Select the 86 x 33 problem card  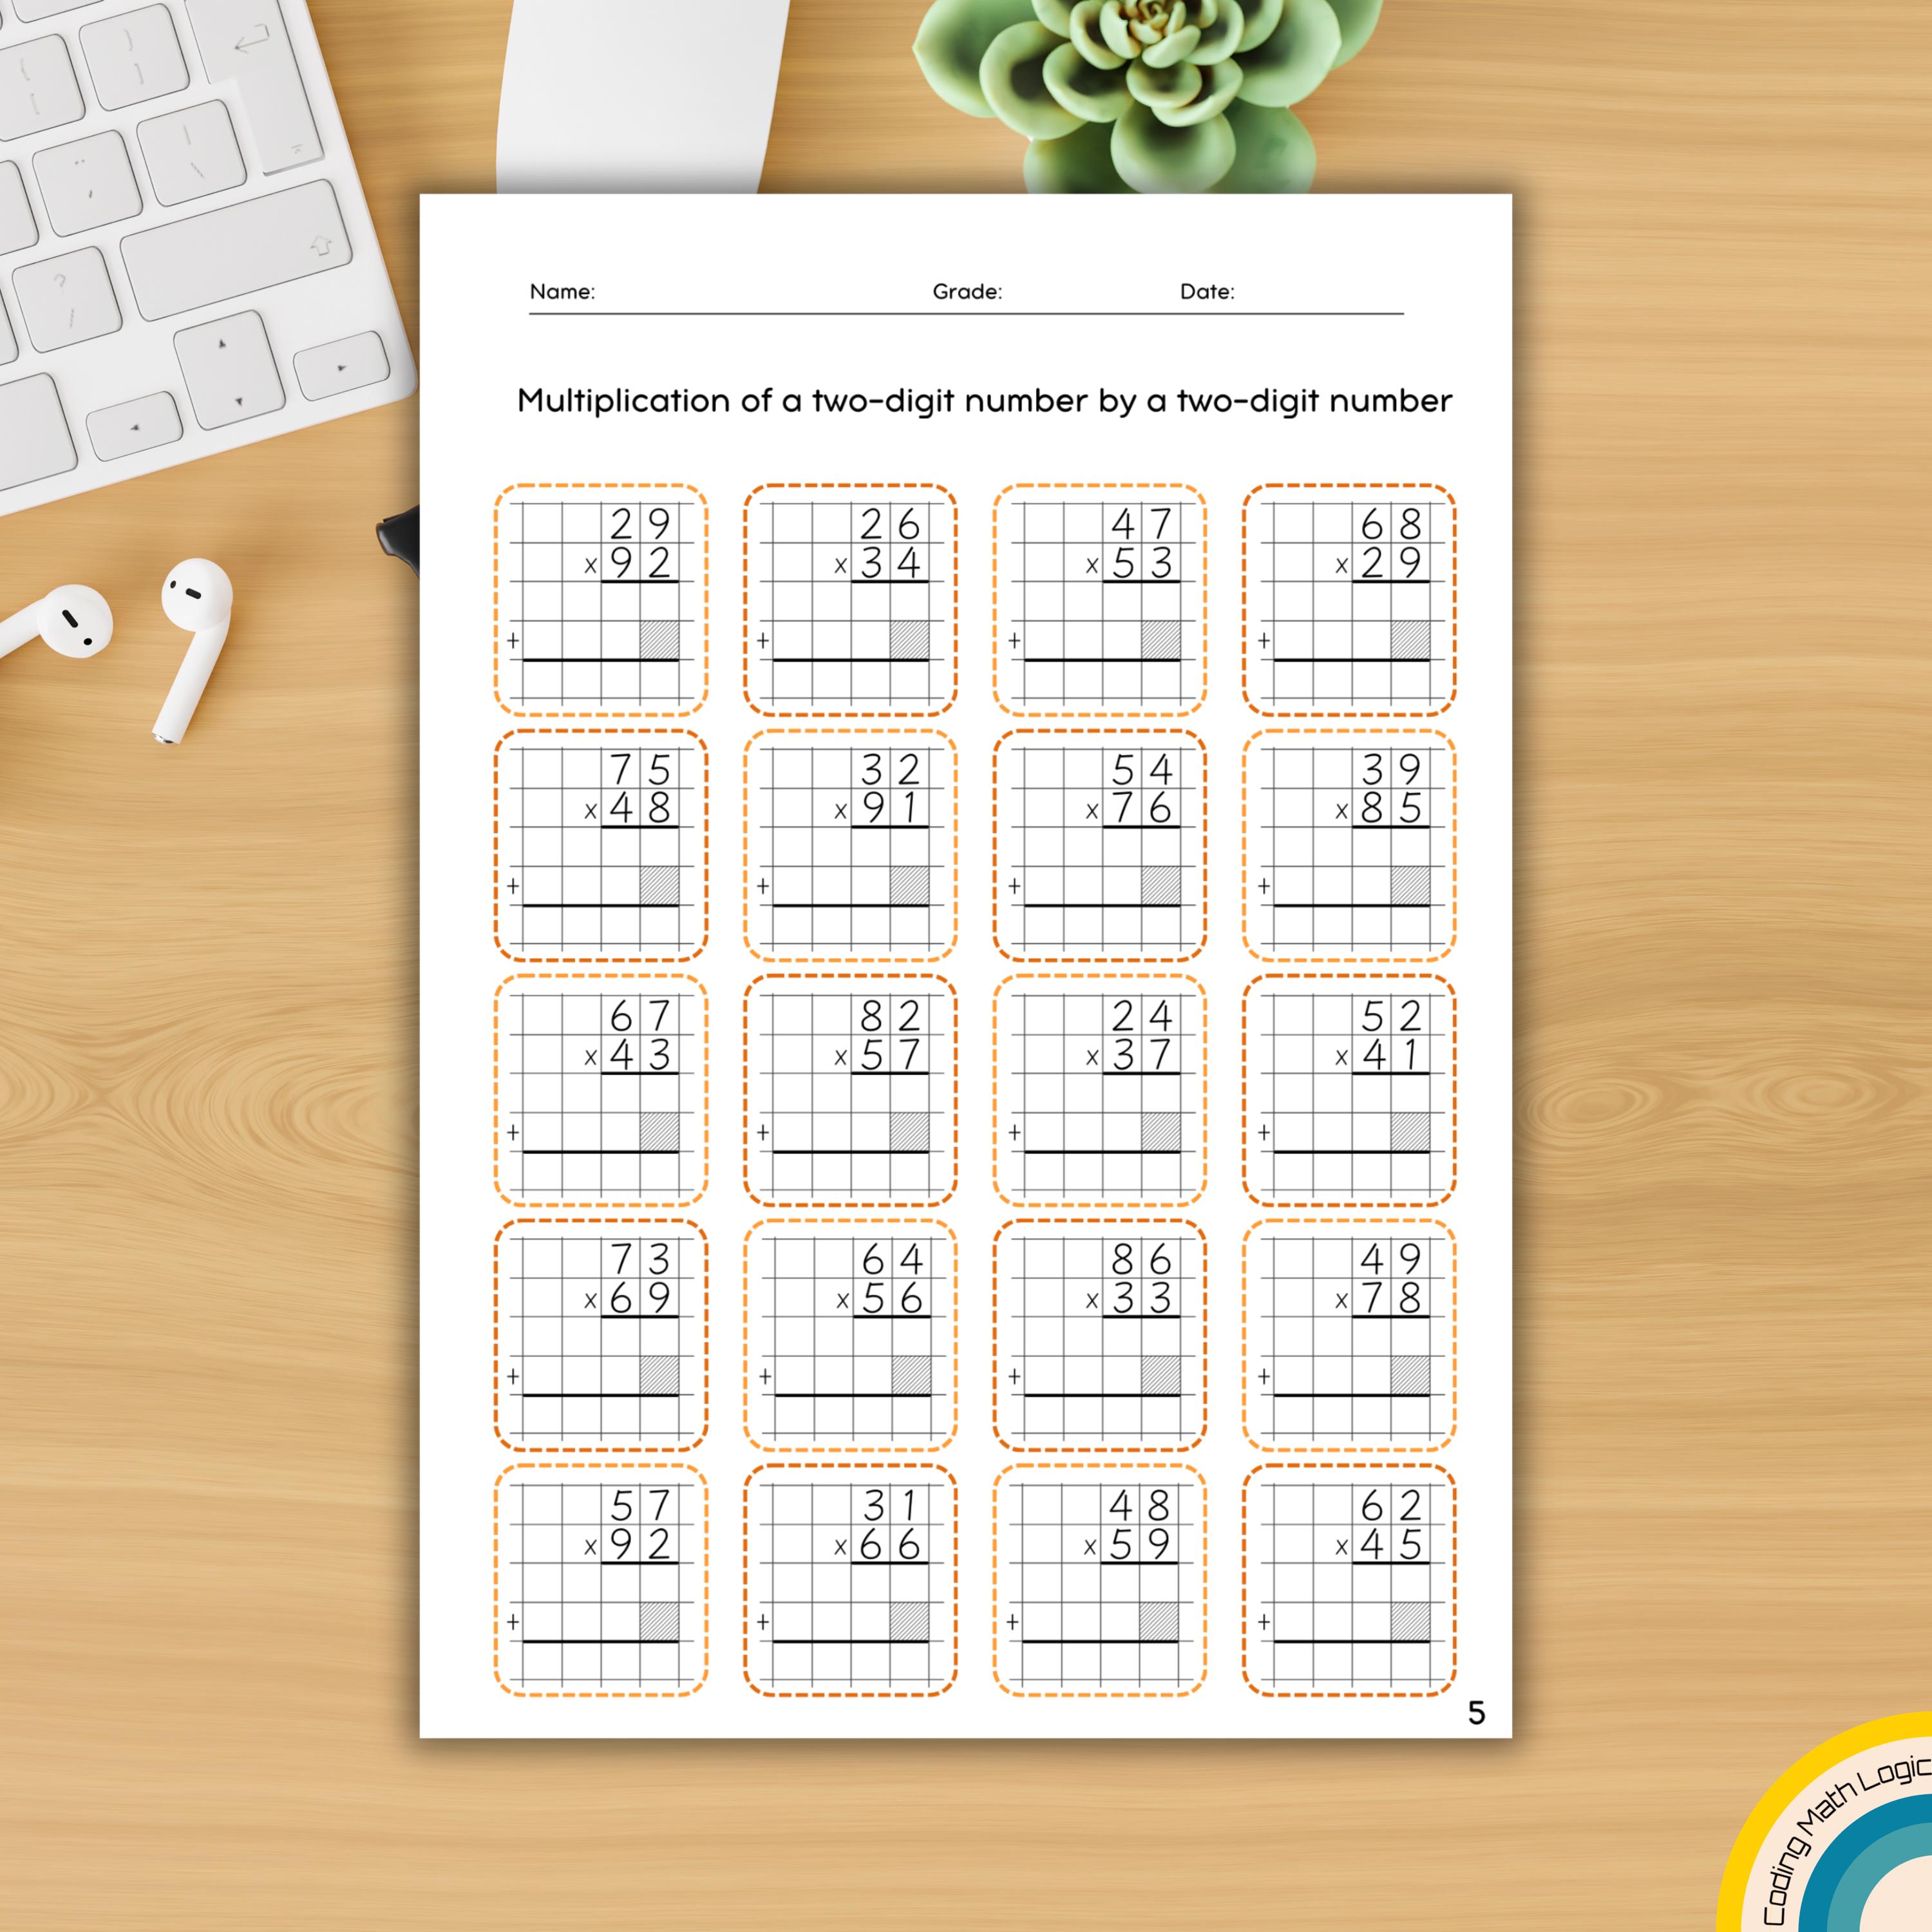pyautogui.click(x=1100, y=1335)
